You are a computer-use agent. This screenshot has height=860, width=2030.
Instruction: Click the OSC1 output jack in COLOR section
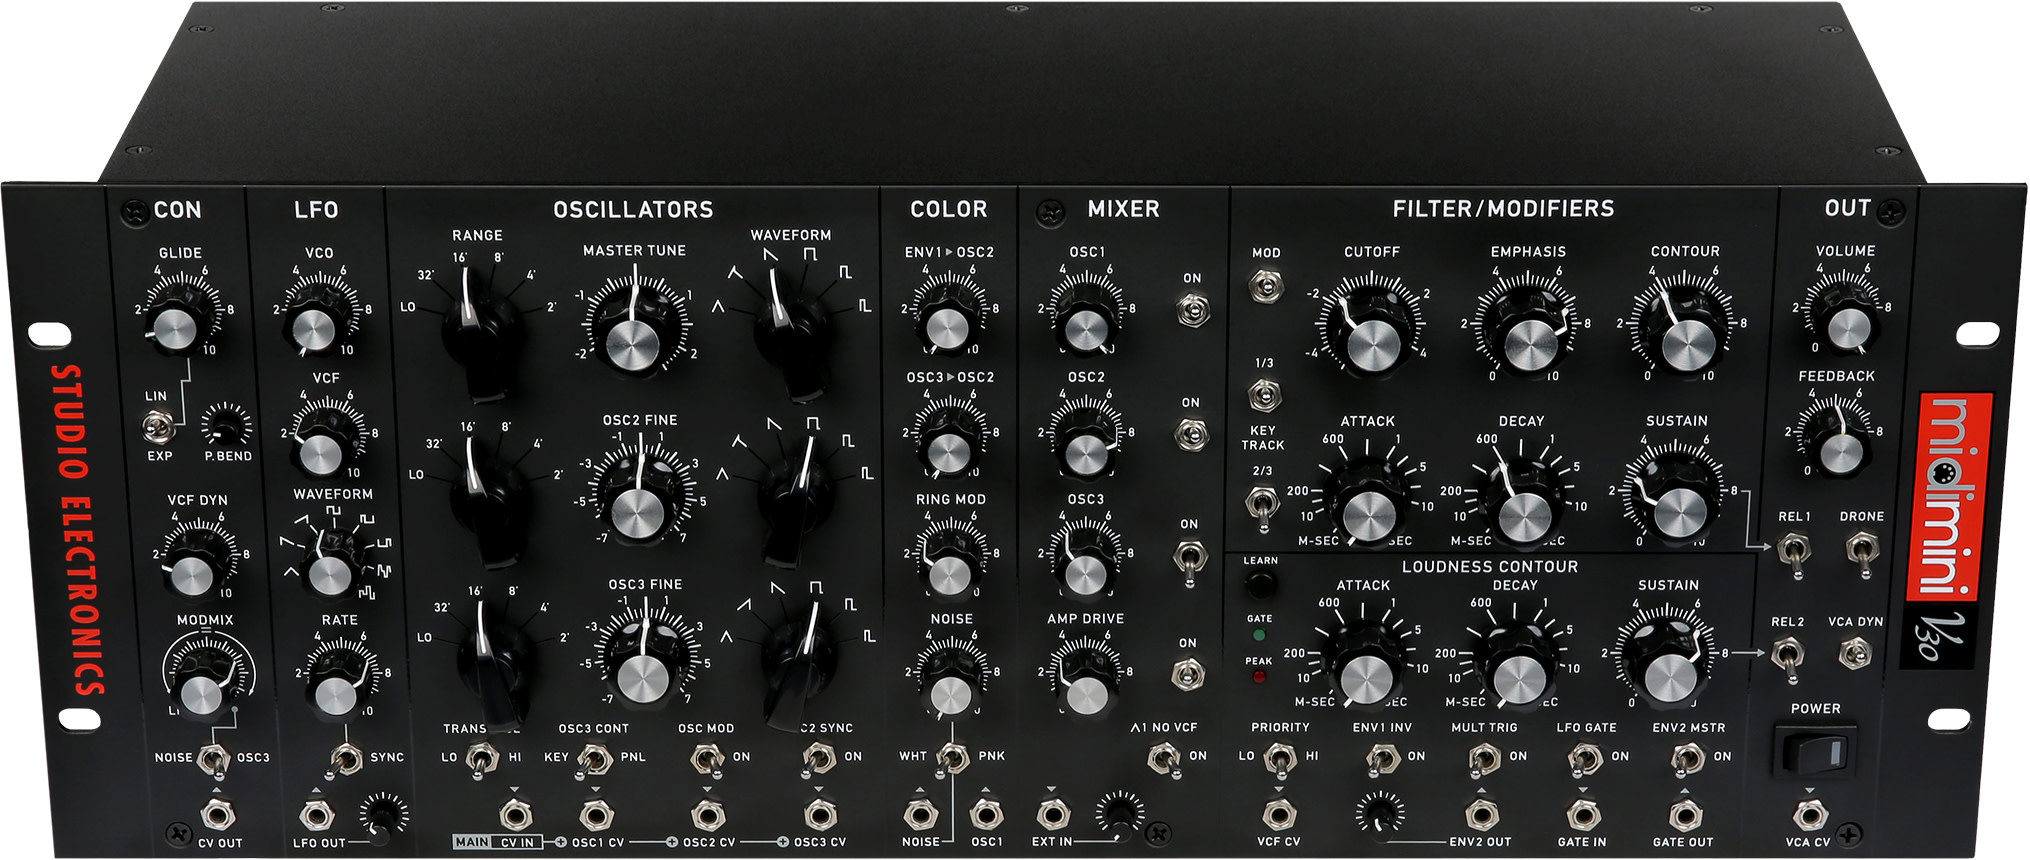tap(986, 813)
